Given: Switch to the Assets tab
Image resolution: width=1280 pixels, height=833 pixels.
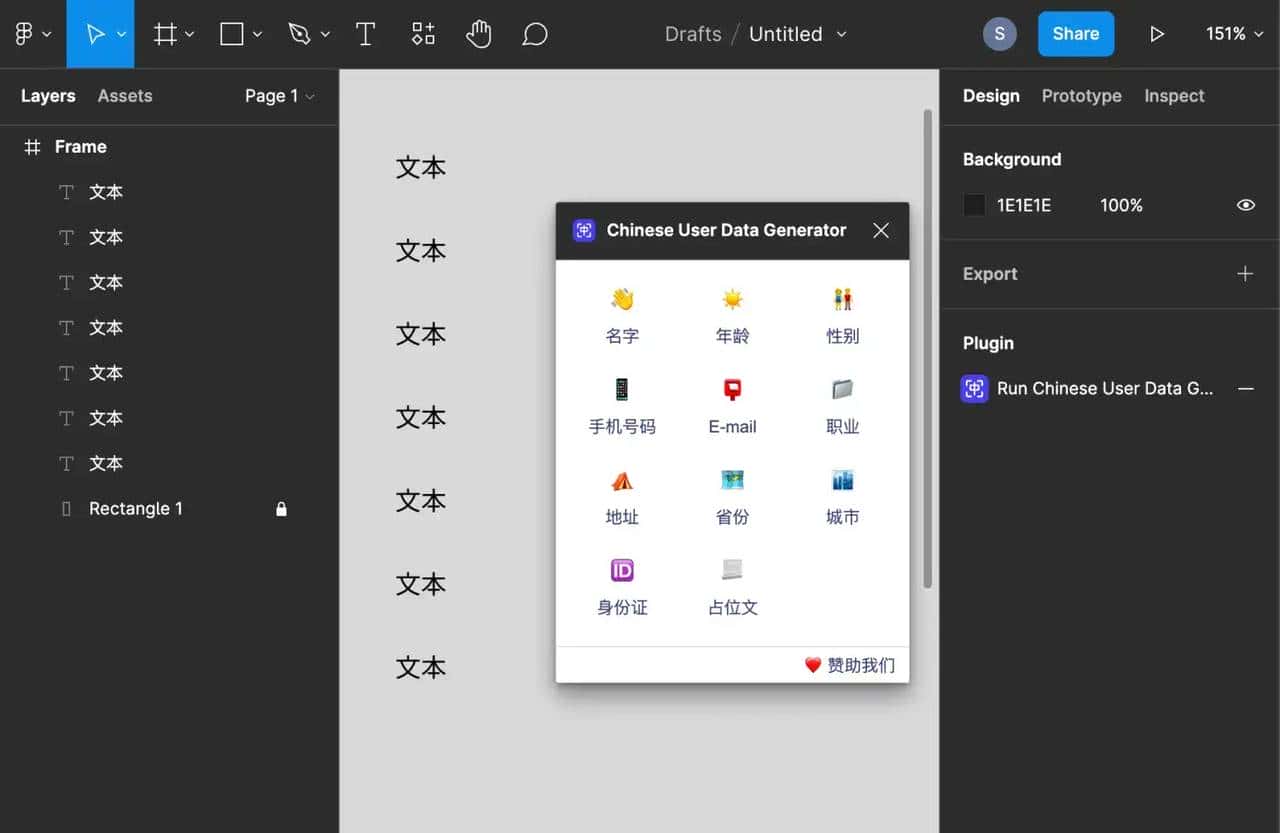Looking at the screenshot, I should [124, 95].
